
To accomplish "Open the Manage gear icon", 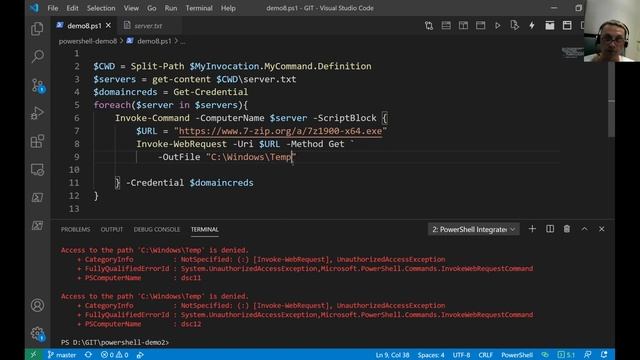I will (x=38, y=334).
